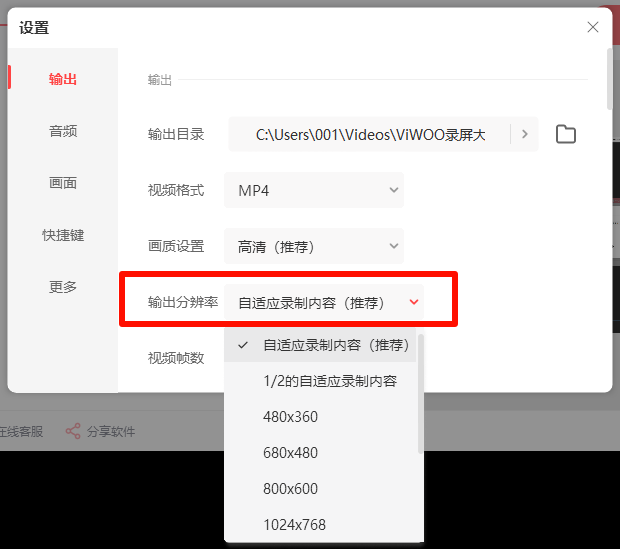Switch to the 音频 settings tab
The height and width of the screenshot is (549, 620).
pos(63,131)
